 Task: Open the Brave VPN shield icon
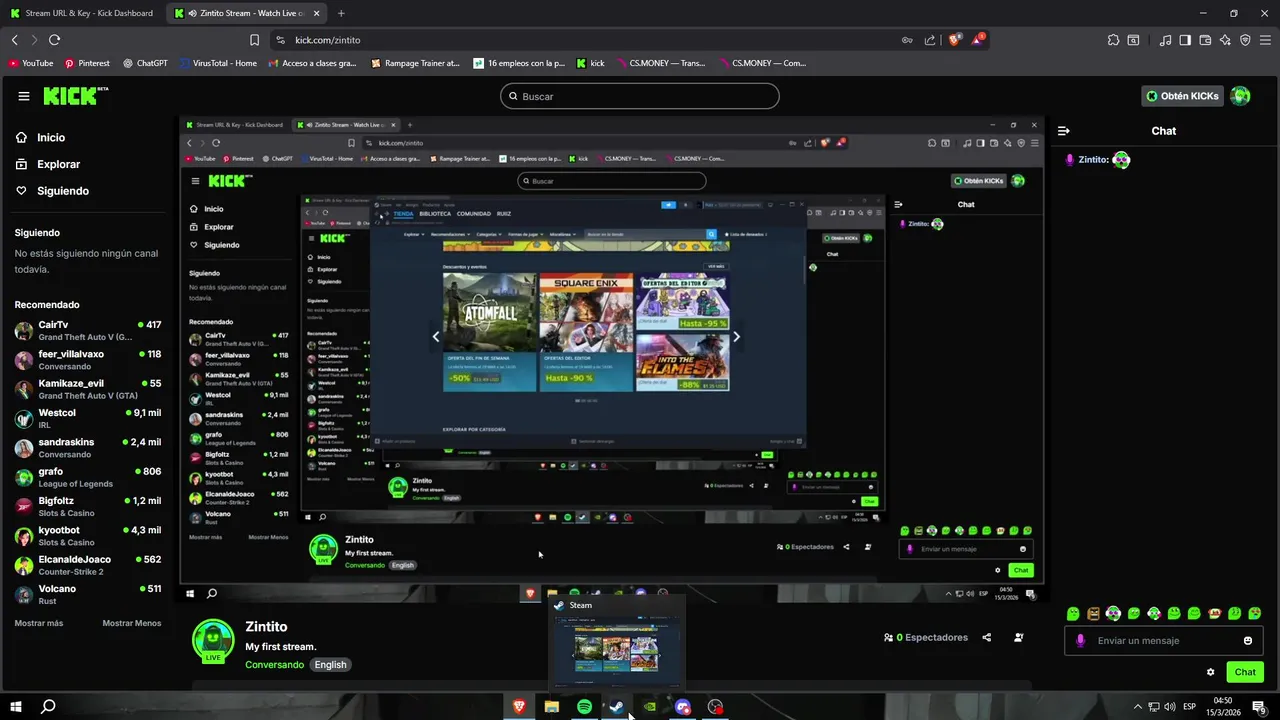pyautogui.click(x=1245, y=40)
